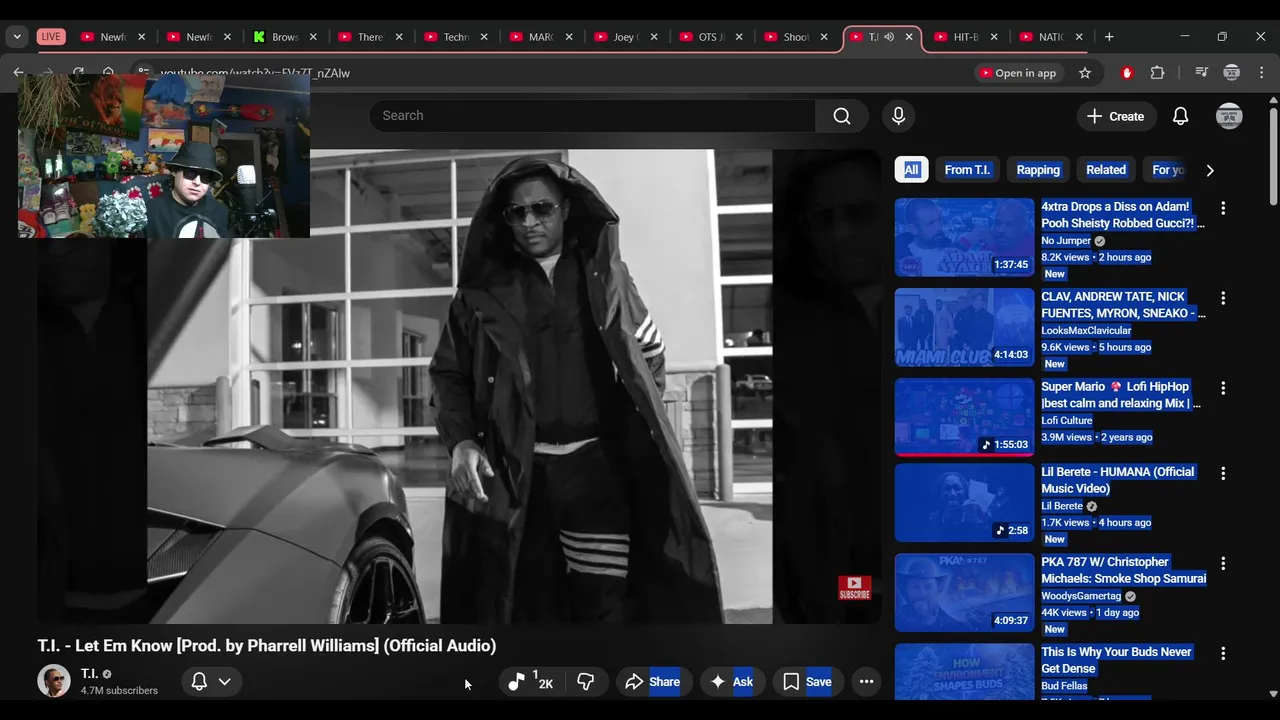Expand the subscription notification dropdown for T.I.
Image resolution: width=1280 pixels, height=720 pixels.
click(x=225, y=682)
